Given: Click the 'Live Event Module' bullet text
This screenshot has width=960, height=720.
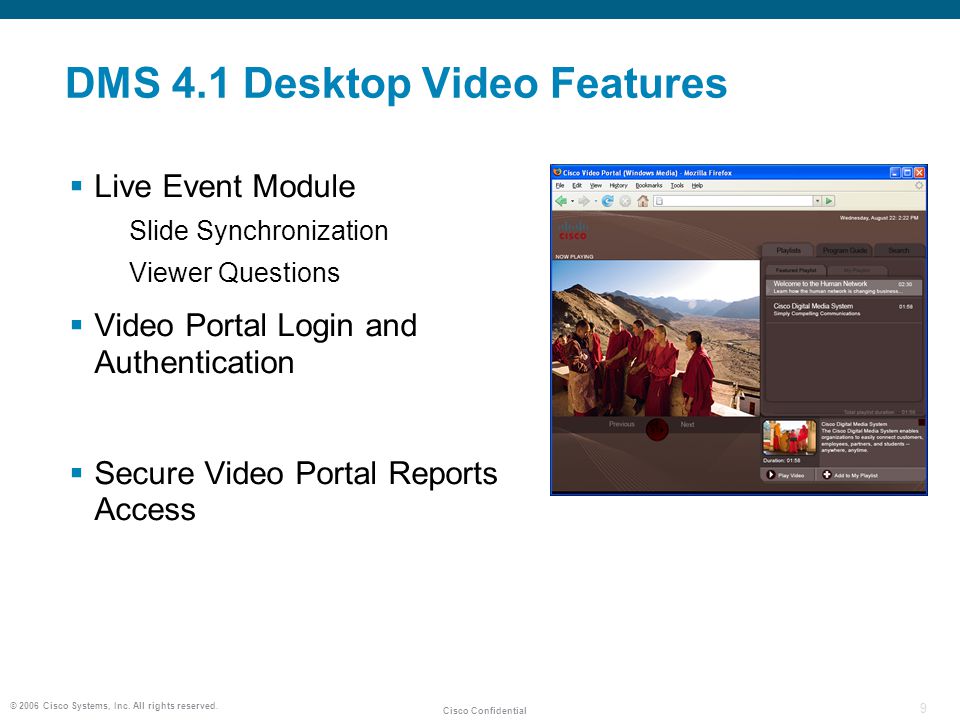Looking at the screenshot, I should click(x=225, y=186).
